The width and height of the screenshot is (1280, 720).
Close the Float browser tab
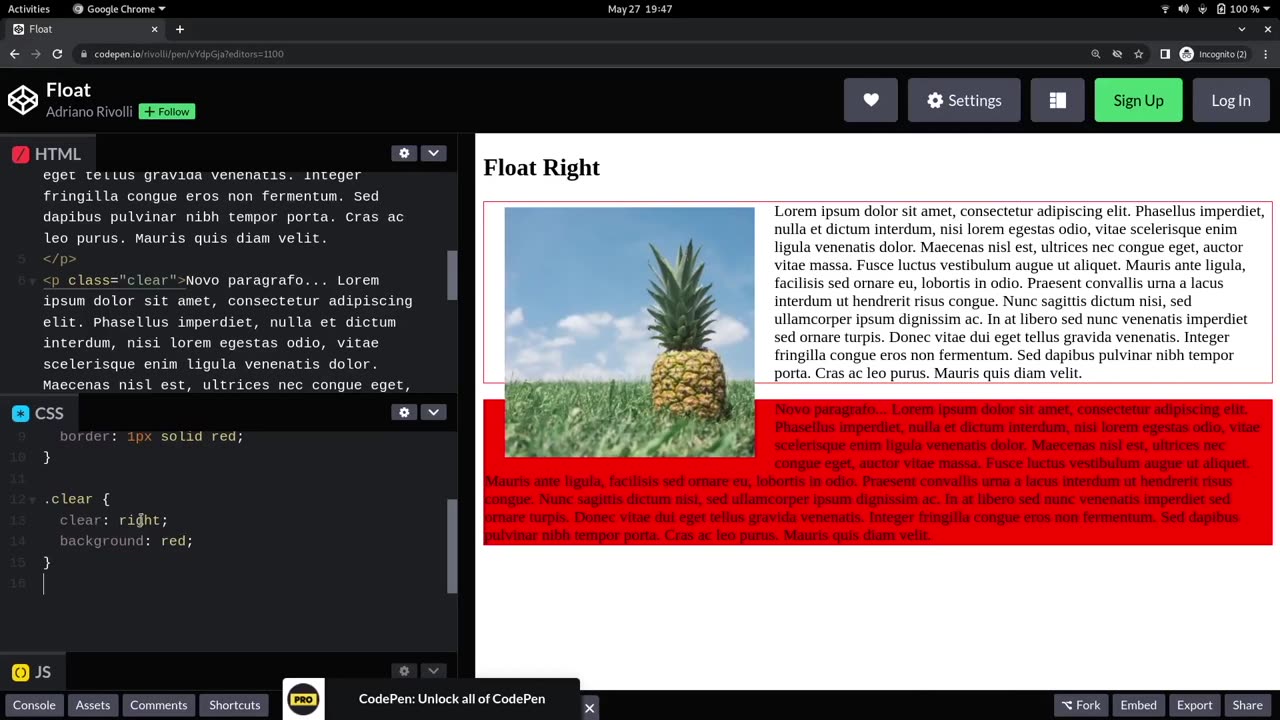[154, 29]
